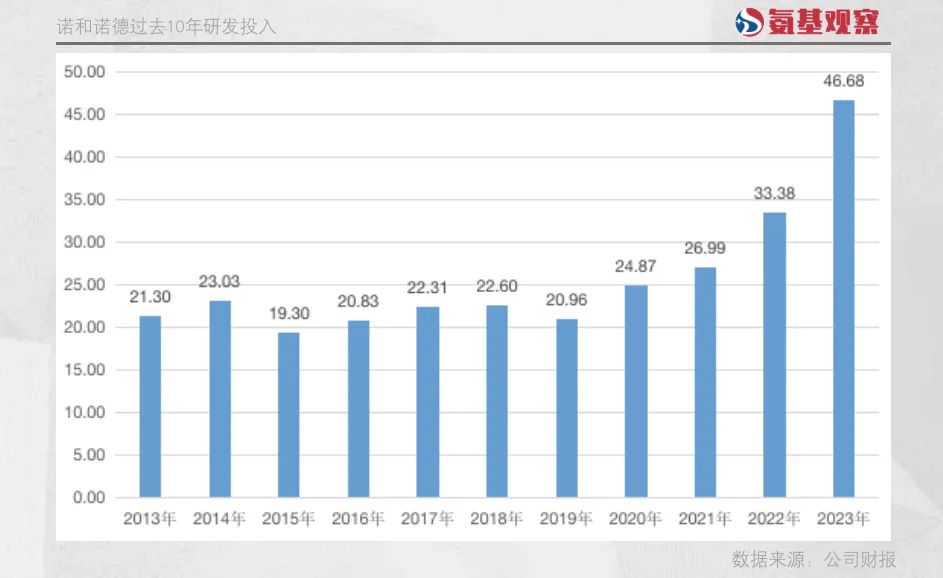Click the data label 24.87
This screenshot has height=578, width=943.
click(x=636, y=266)
